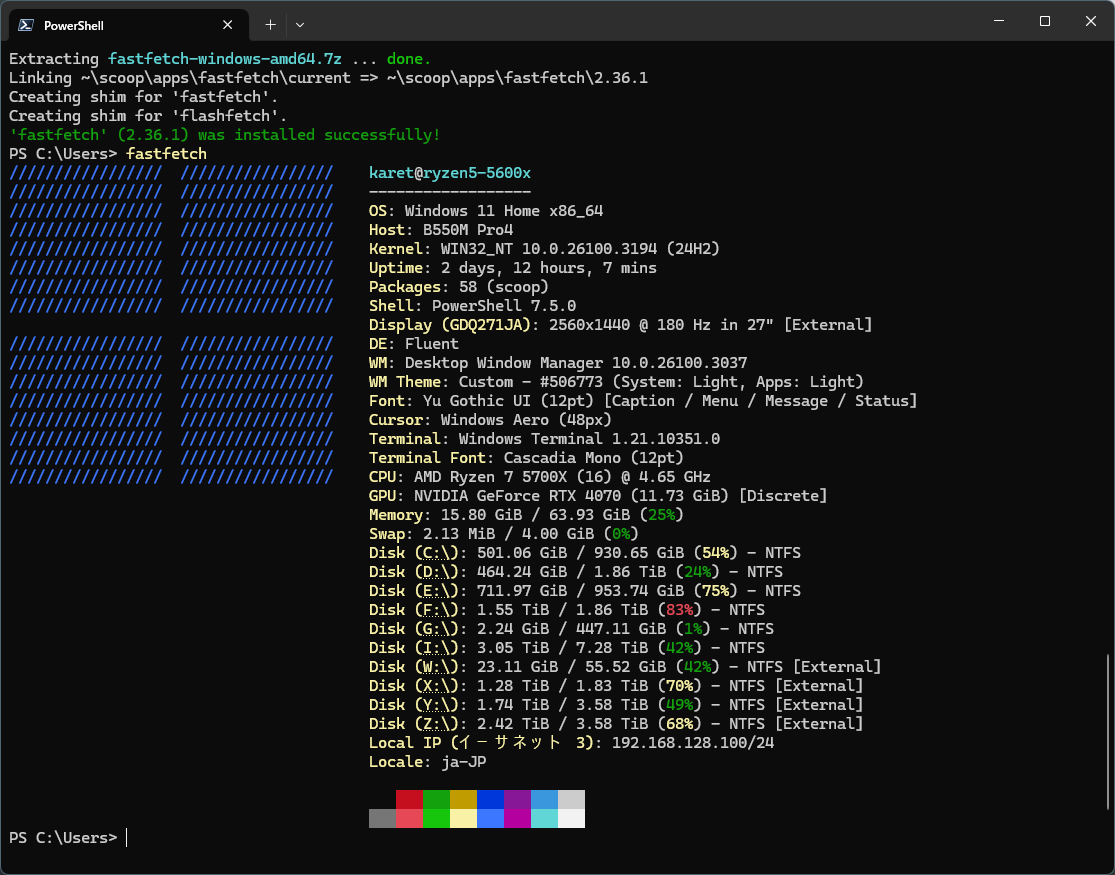Click the Disk (E:\) usage line
The image size is (1115, 875).
(x=585, y=591)
